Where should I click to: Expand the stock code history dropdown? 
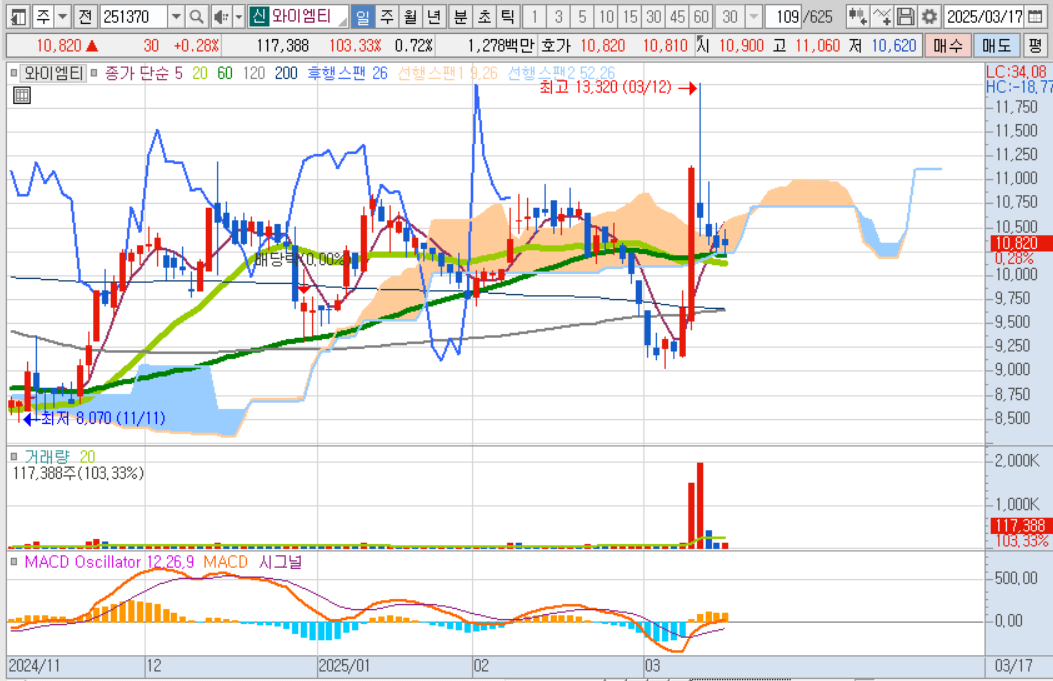175,16
